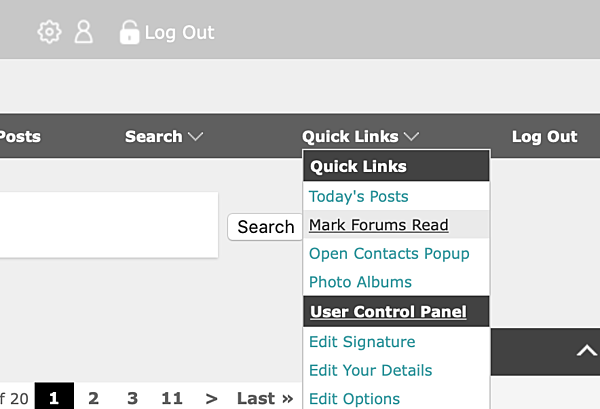Click the settings gear icon
This screenshot has height=409, width=600.
49,32
